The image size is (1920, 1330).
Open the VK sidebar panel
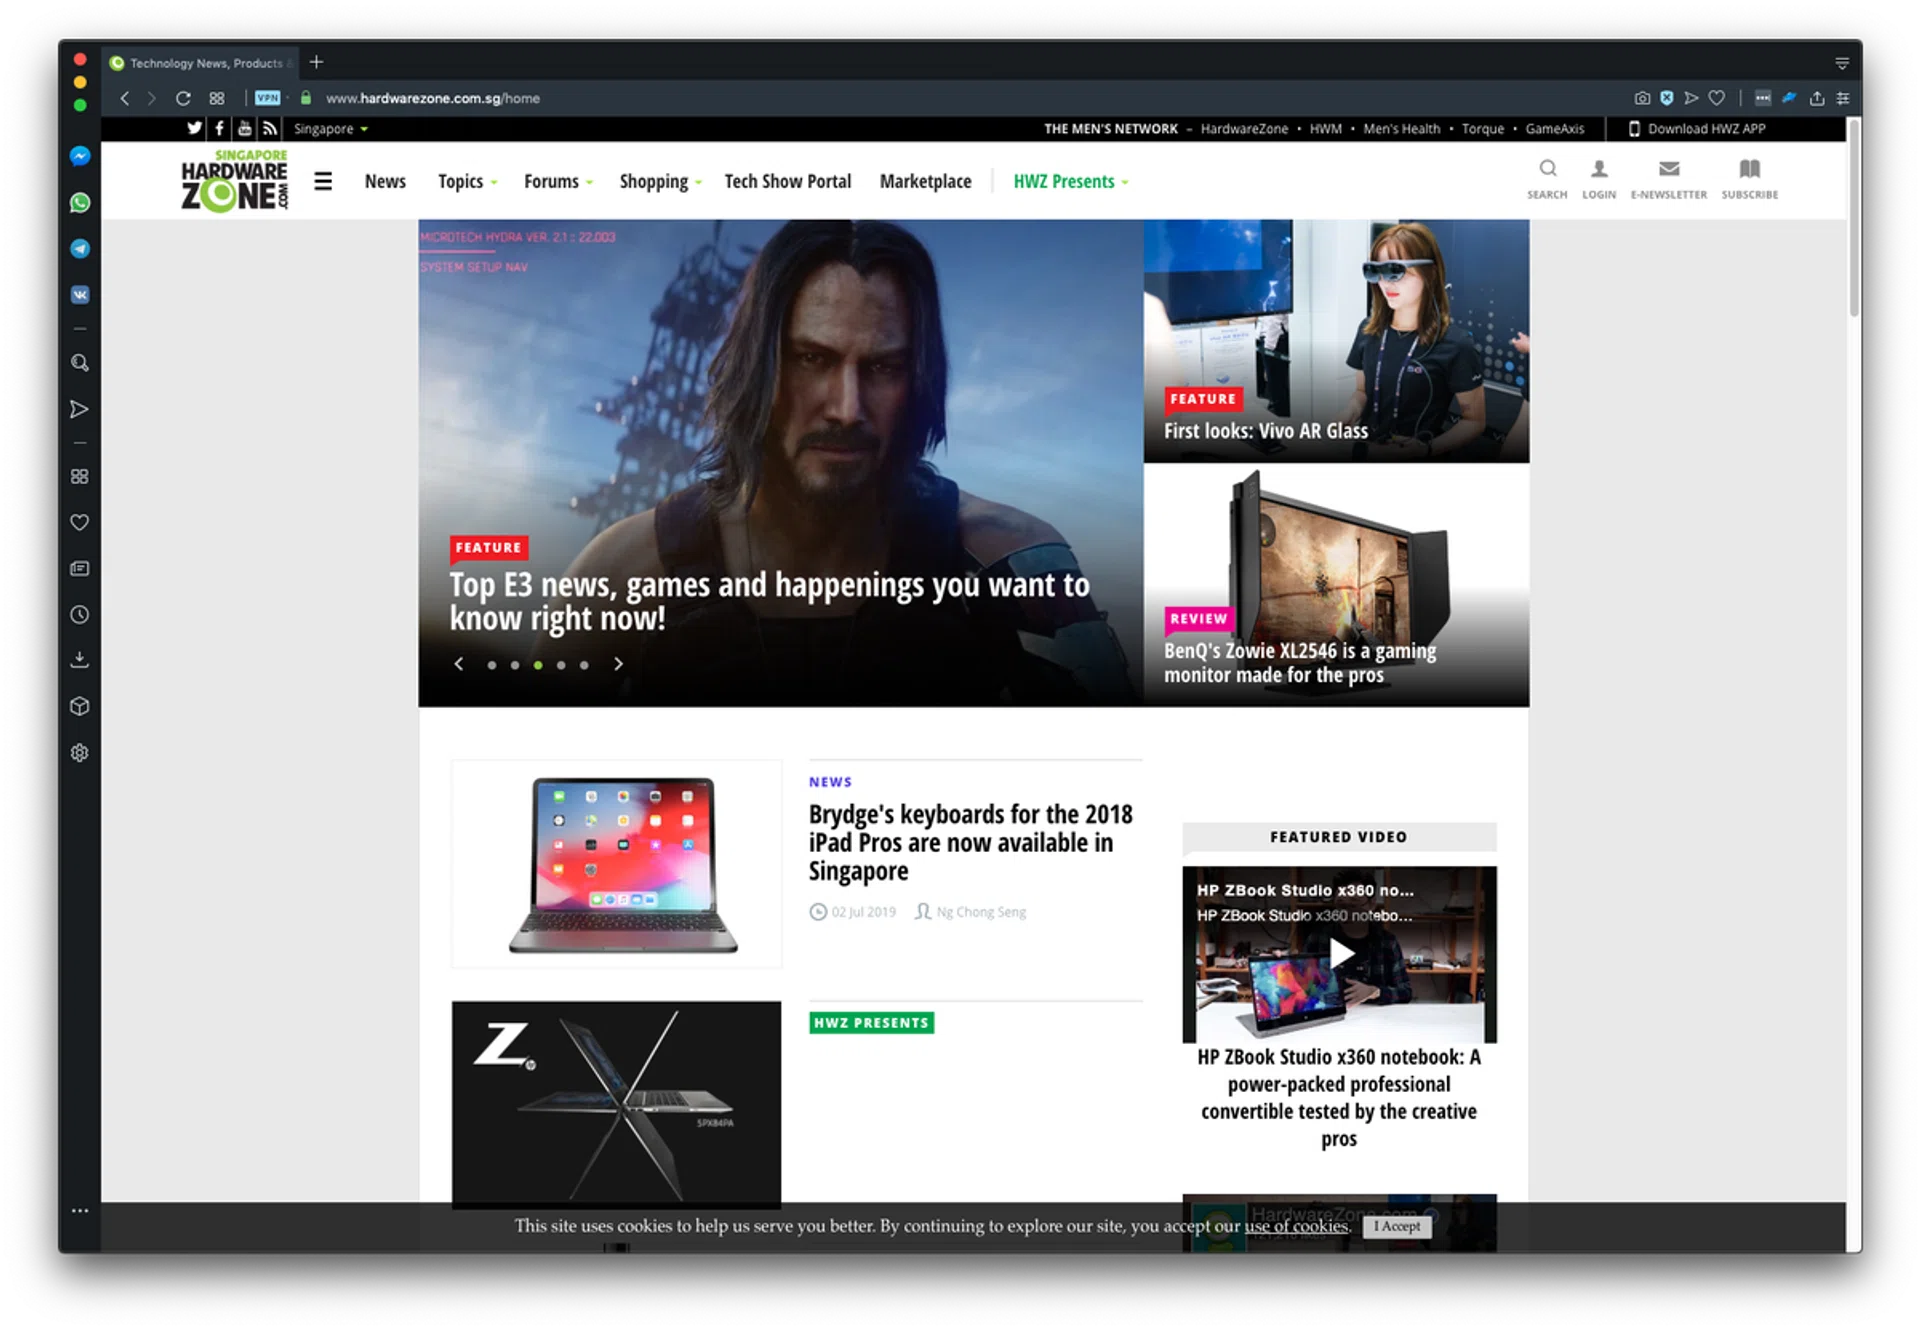coord(80,295)
